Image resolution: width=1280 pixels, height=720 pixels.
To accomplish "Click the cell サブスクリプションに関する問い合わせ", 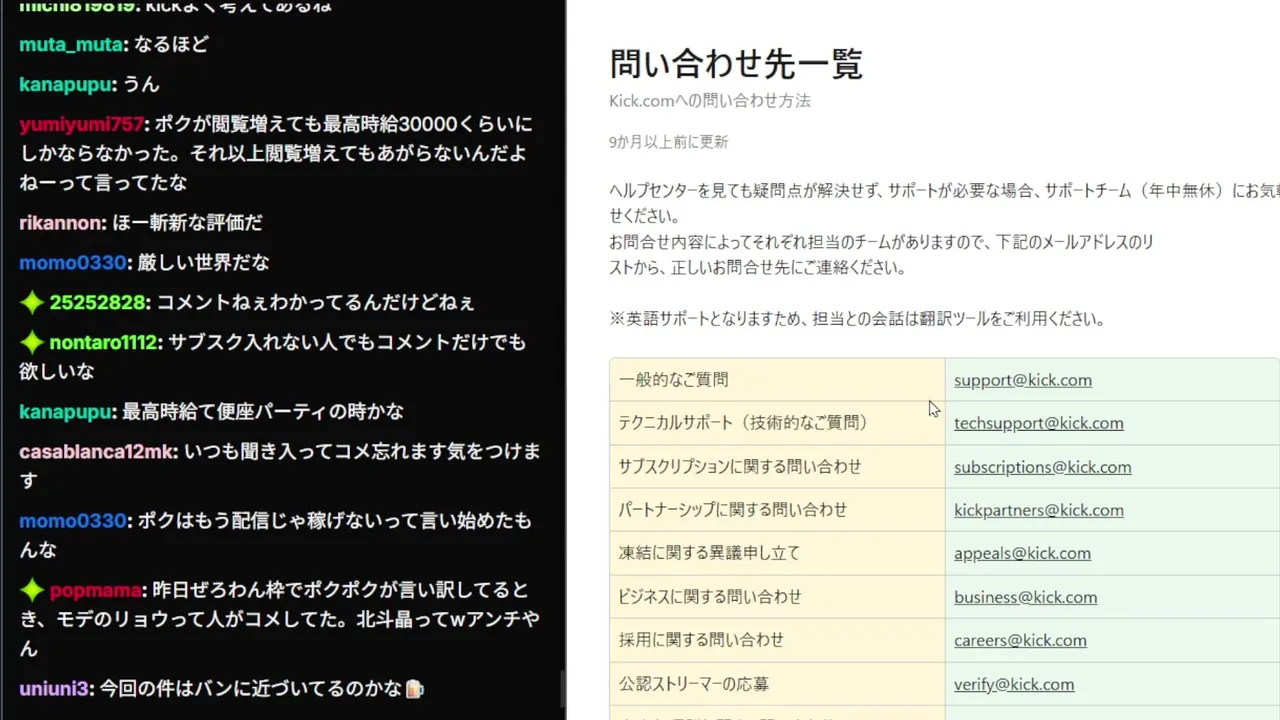I will (777, 467).
